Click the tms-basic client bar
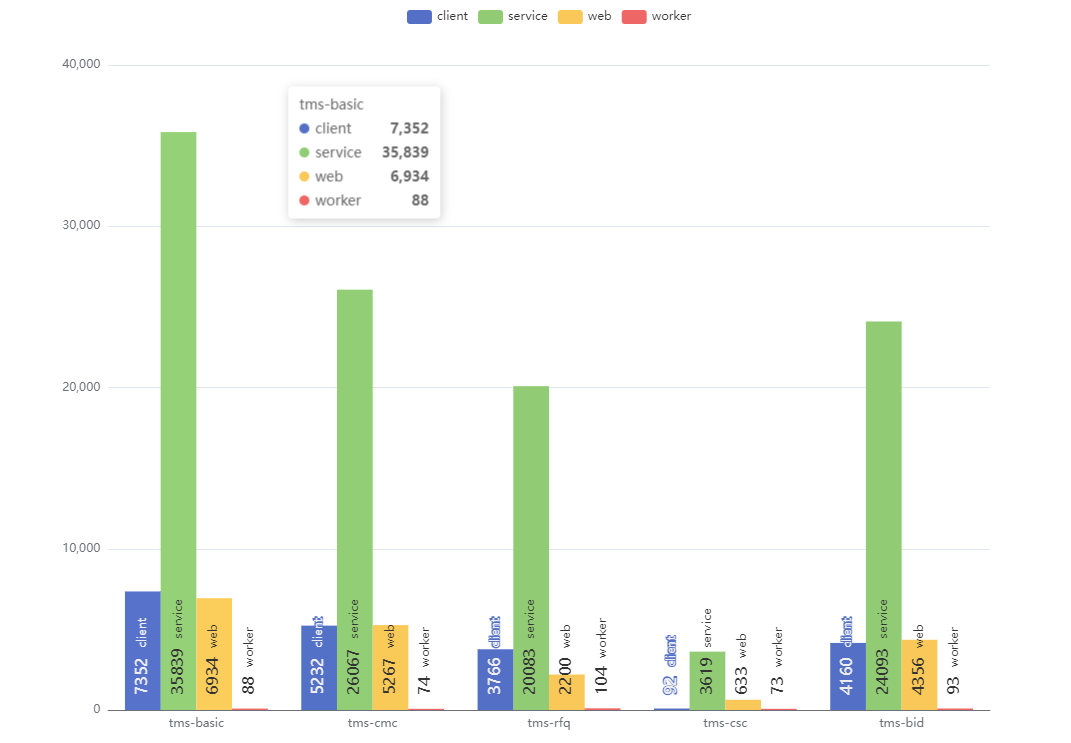 pyautogui.click(x=142, y=650)
